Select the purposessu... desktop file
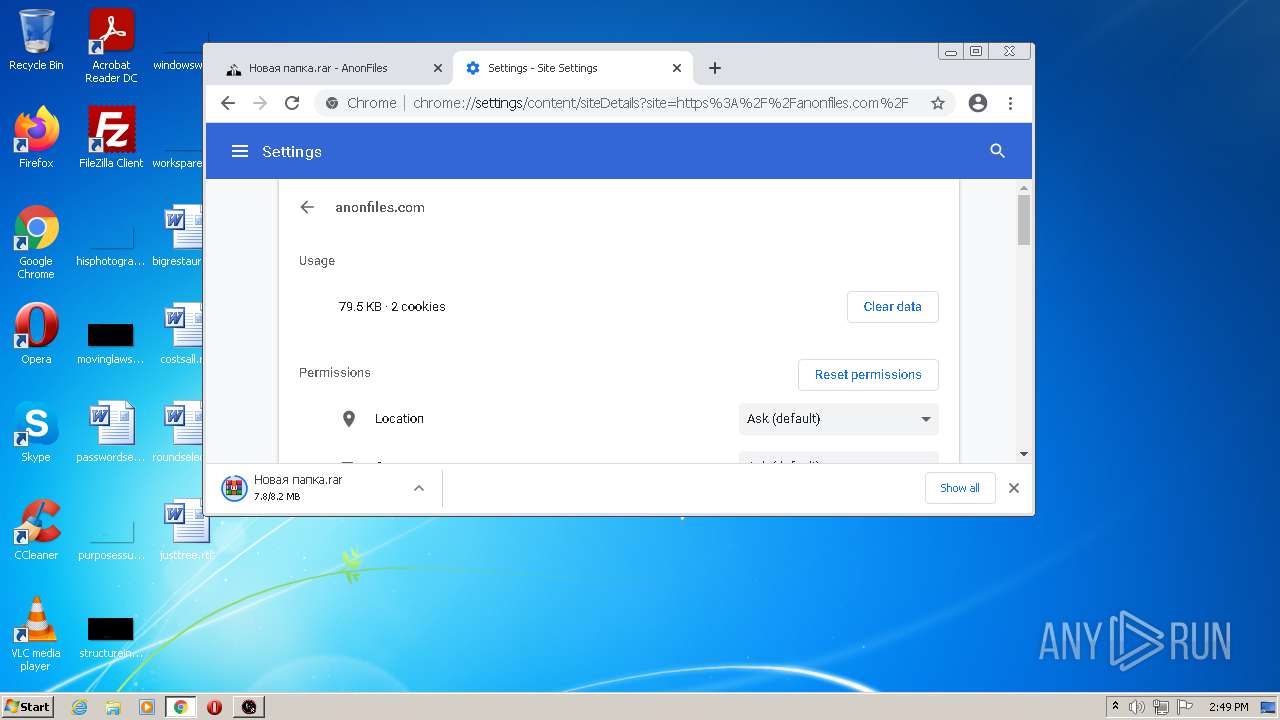This screenshot has width=1280, height=720. [x=111, y=540]
